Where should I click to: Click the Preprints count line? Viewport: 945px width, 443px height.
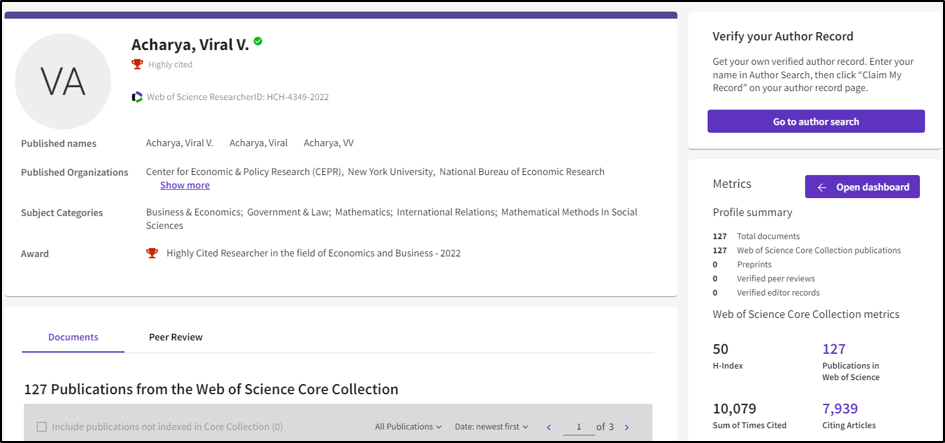tap(742, 265)
